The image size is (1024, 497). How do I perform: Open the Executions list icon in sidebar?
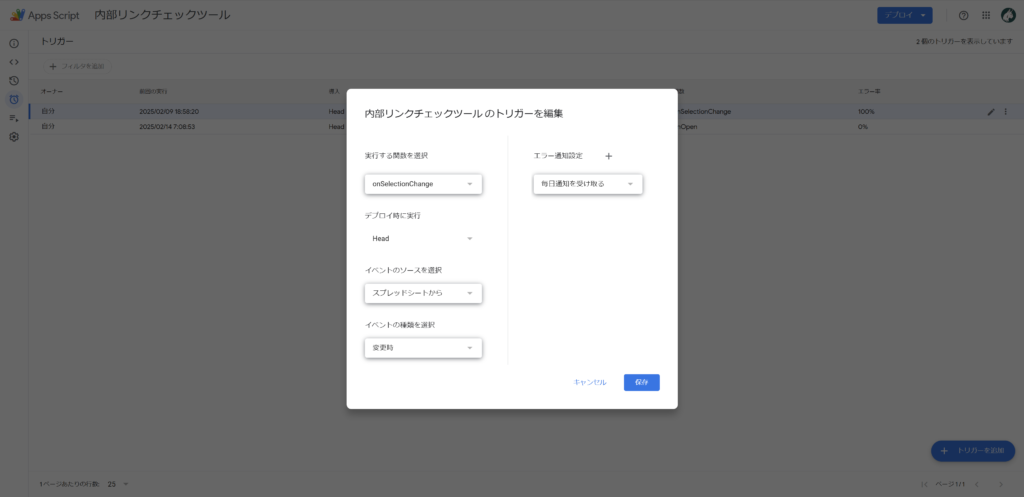[14, 118]
